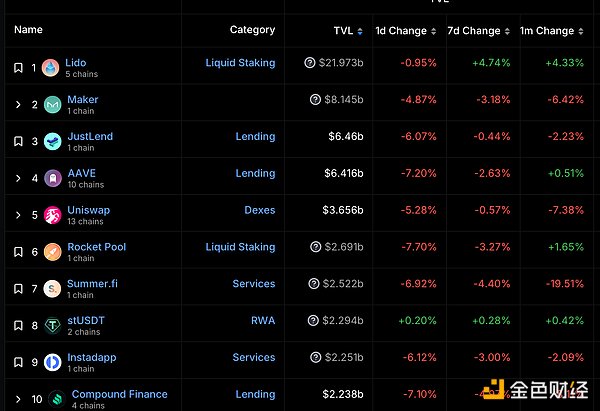Click the Rocket Pool logo icon
This screenshot has width=600, height=411.
click(x=51, y=252)
